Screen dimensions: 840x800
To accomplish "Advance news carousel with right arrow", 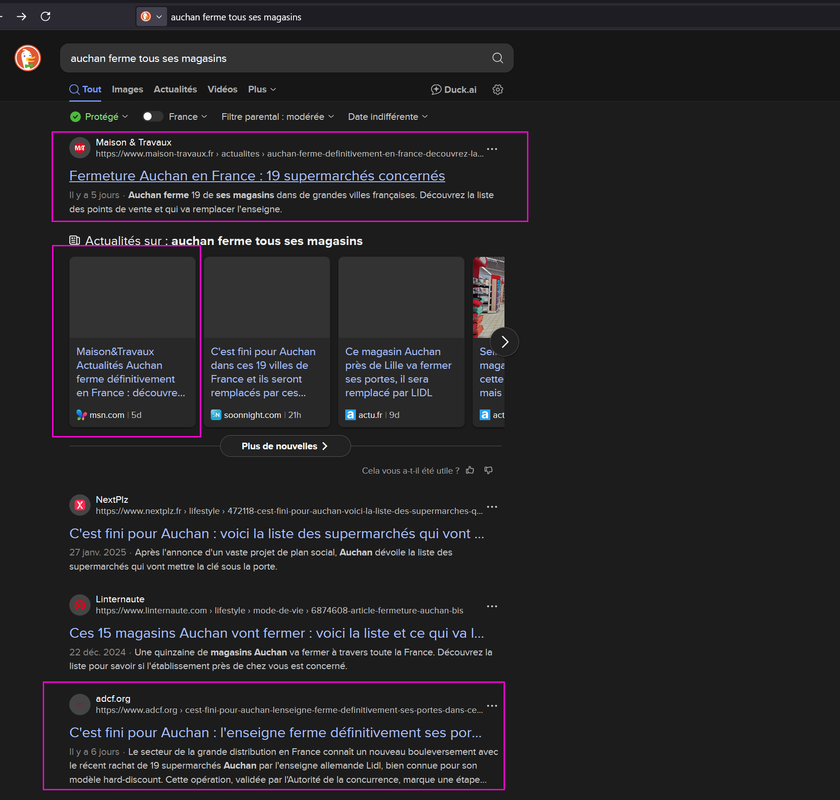I will [x=505, y=342].
